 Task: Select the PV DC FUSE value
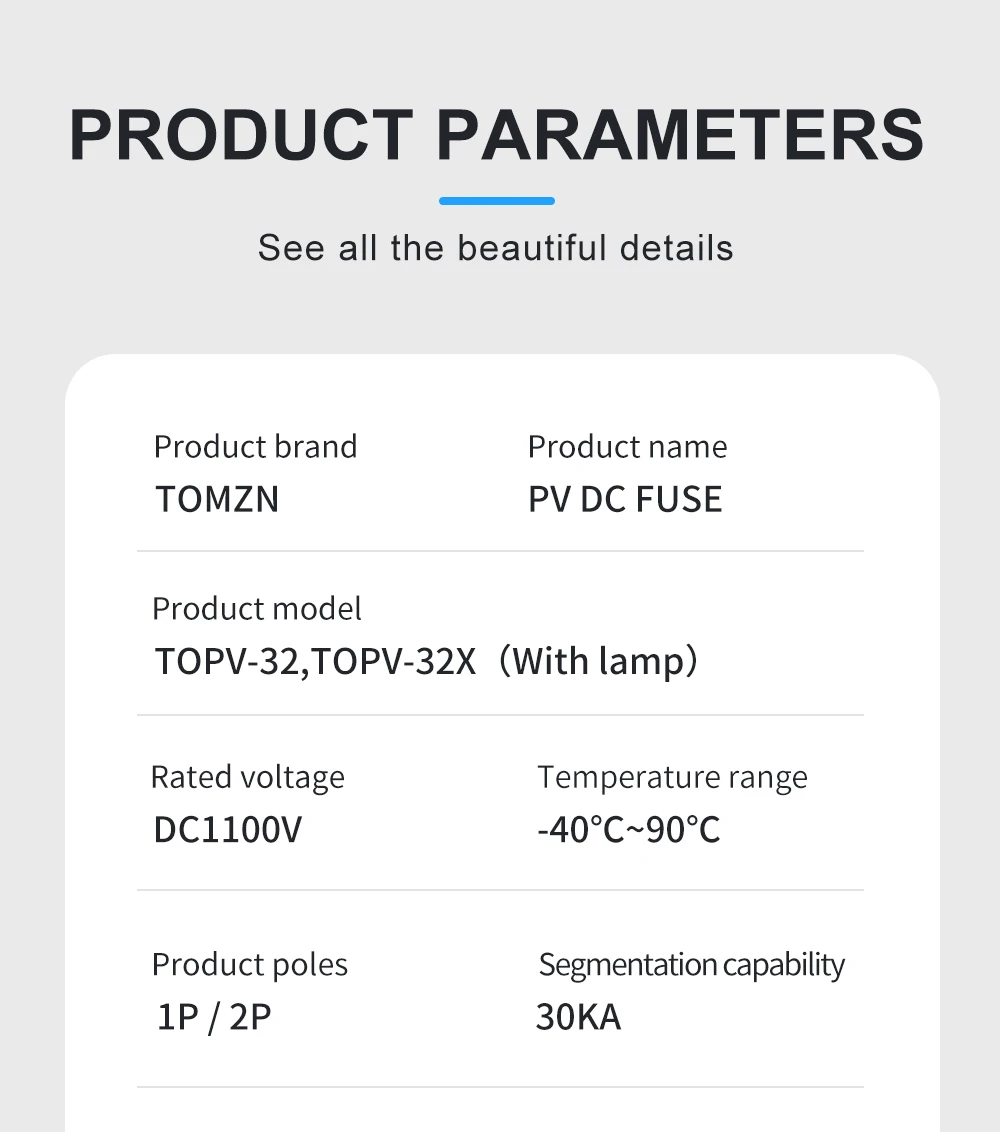[x=625, y=499]
